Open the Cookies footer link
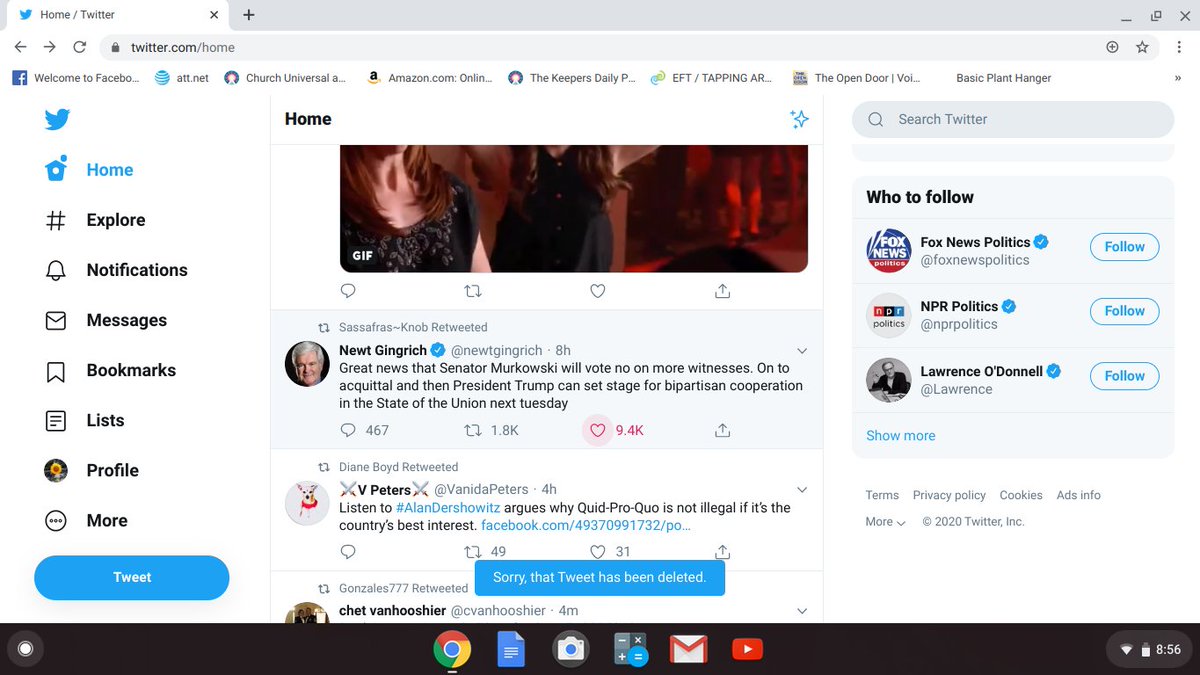The width and height of the screenshot is (1200, 675). click(x=1021, y=495)
